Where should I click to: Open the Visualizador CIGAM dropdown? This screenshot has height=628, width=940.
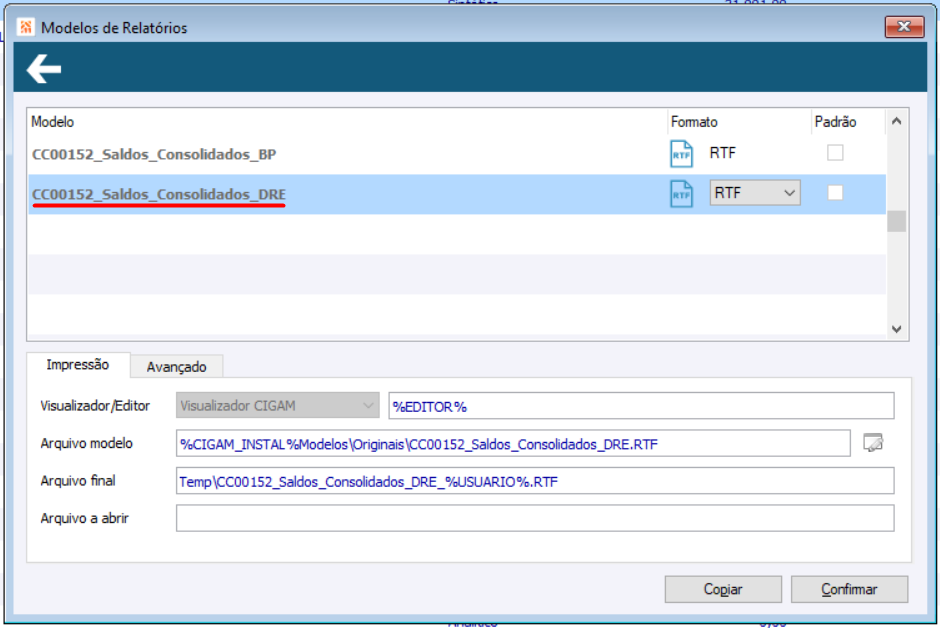pyautogui.click(x=278, y=406)
